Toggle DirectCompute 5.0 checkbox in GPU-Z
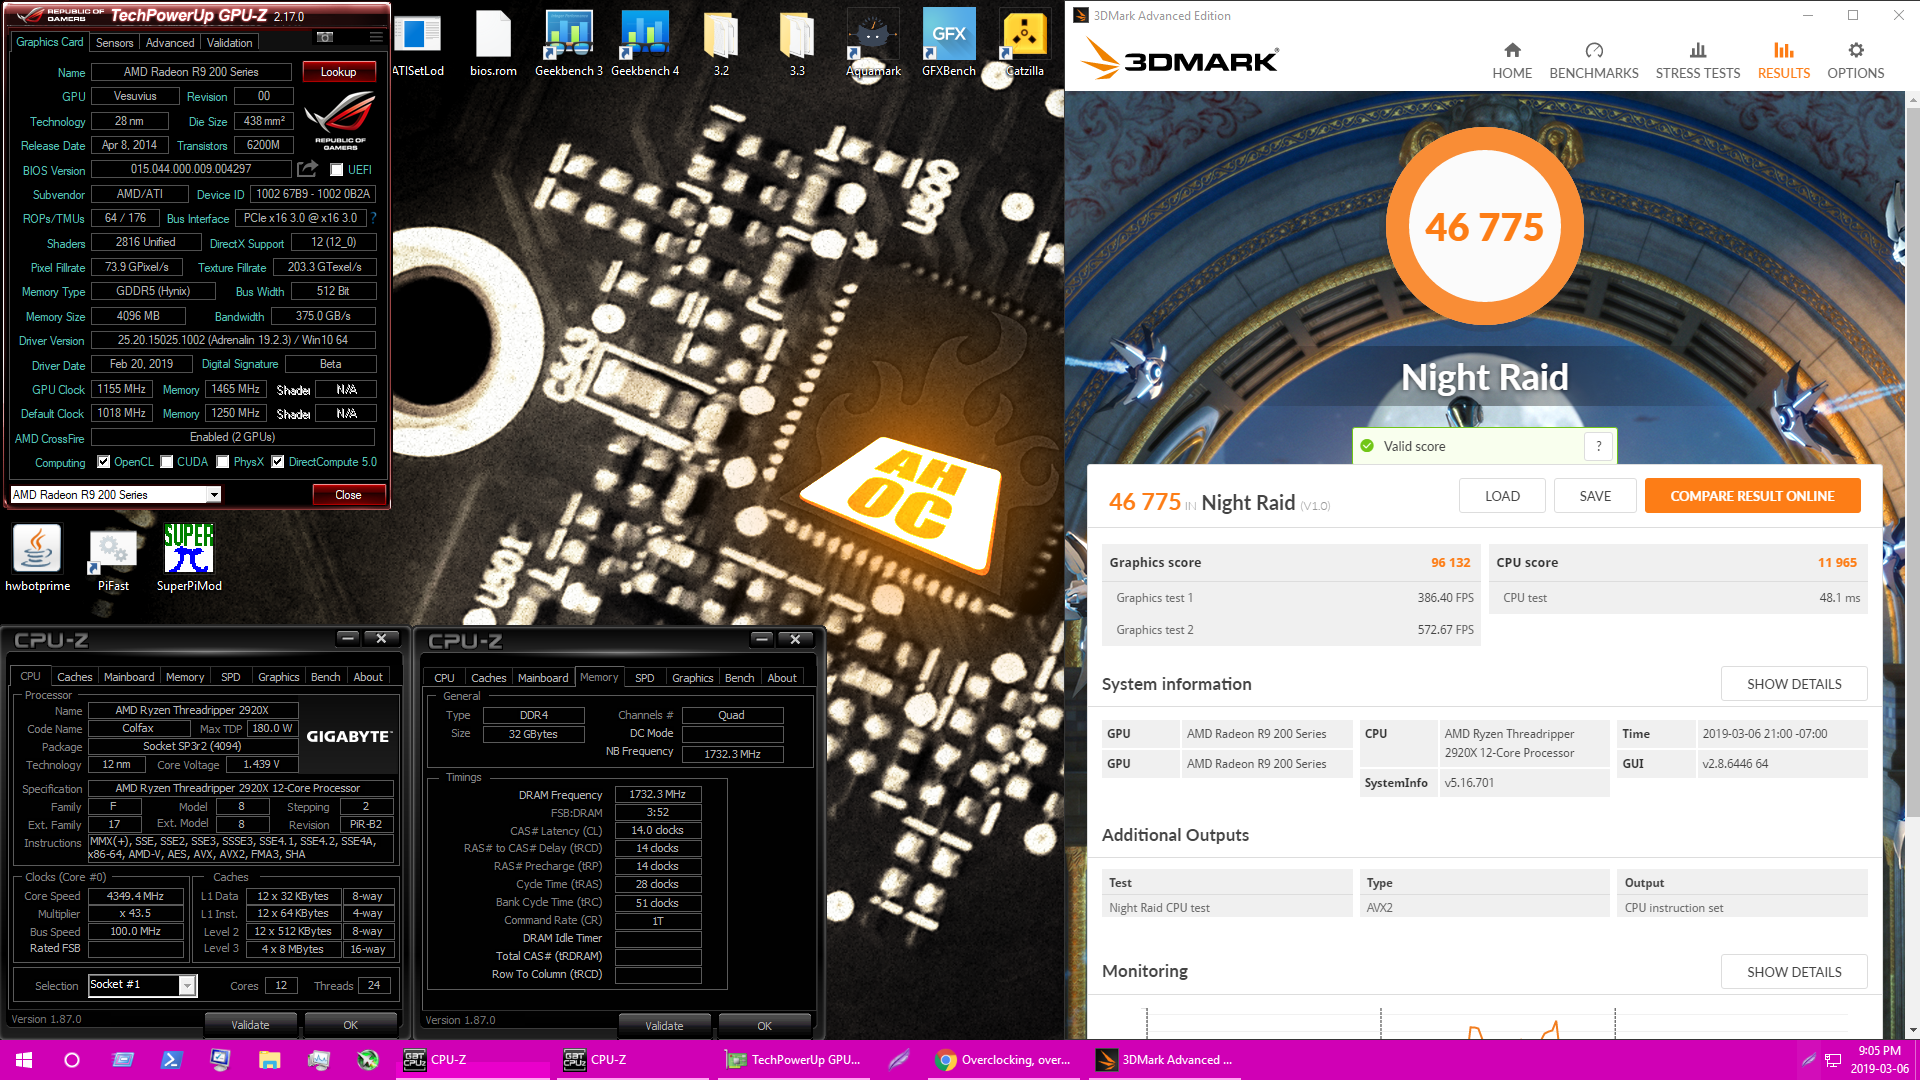Screen dimensions: 1920x1080 278,462
